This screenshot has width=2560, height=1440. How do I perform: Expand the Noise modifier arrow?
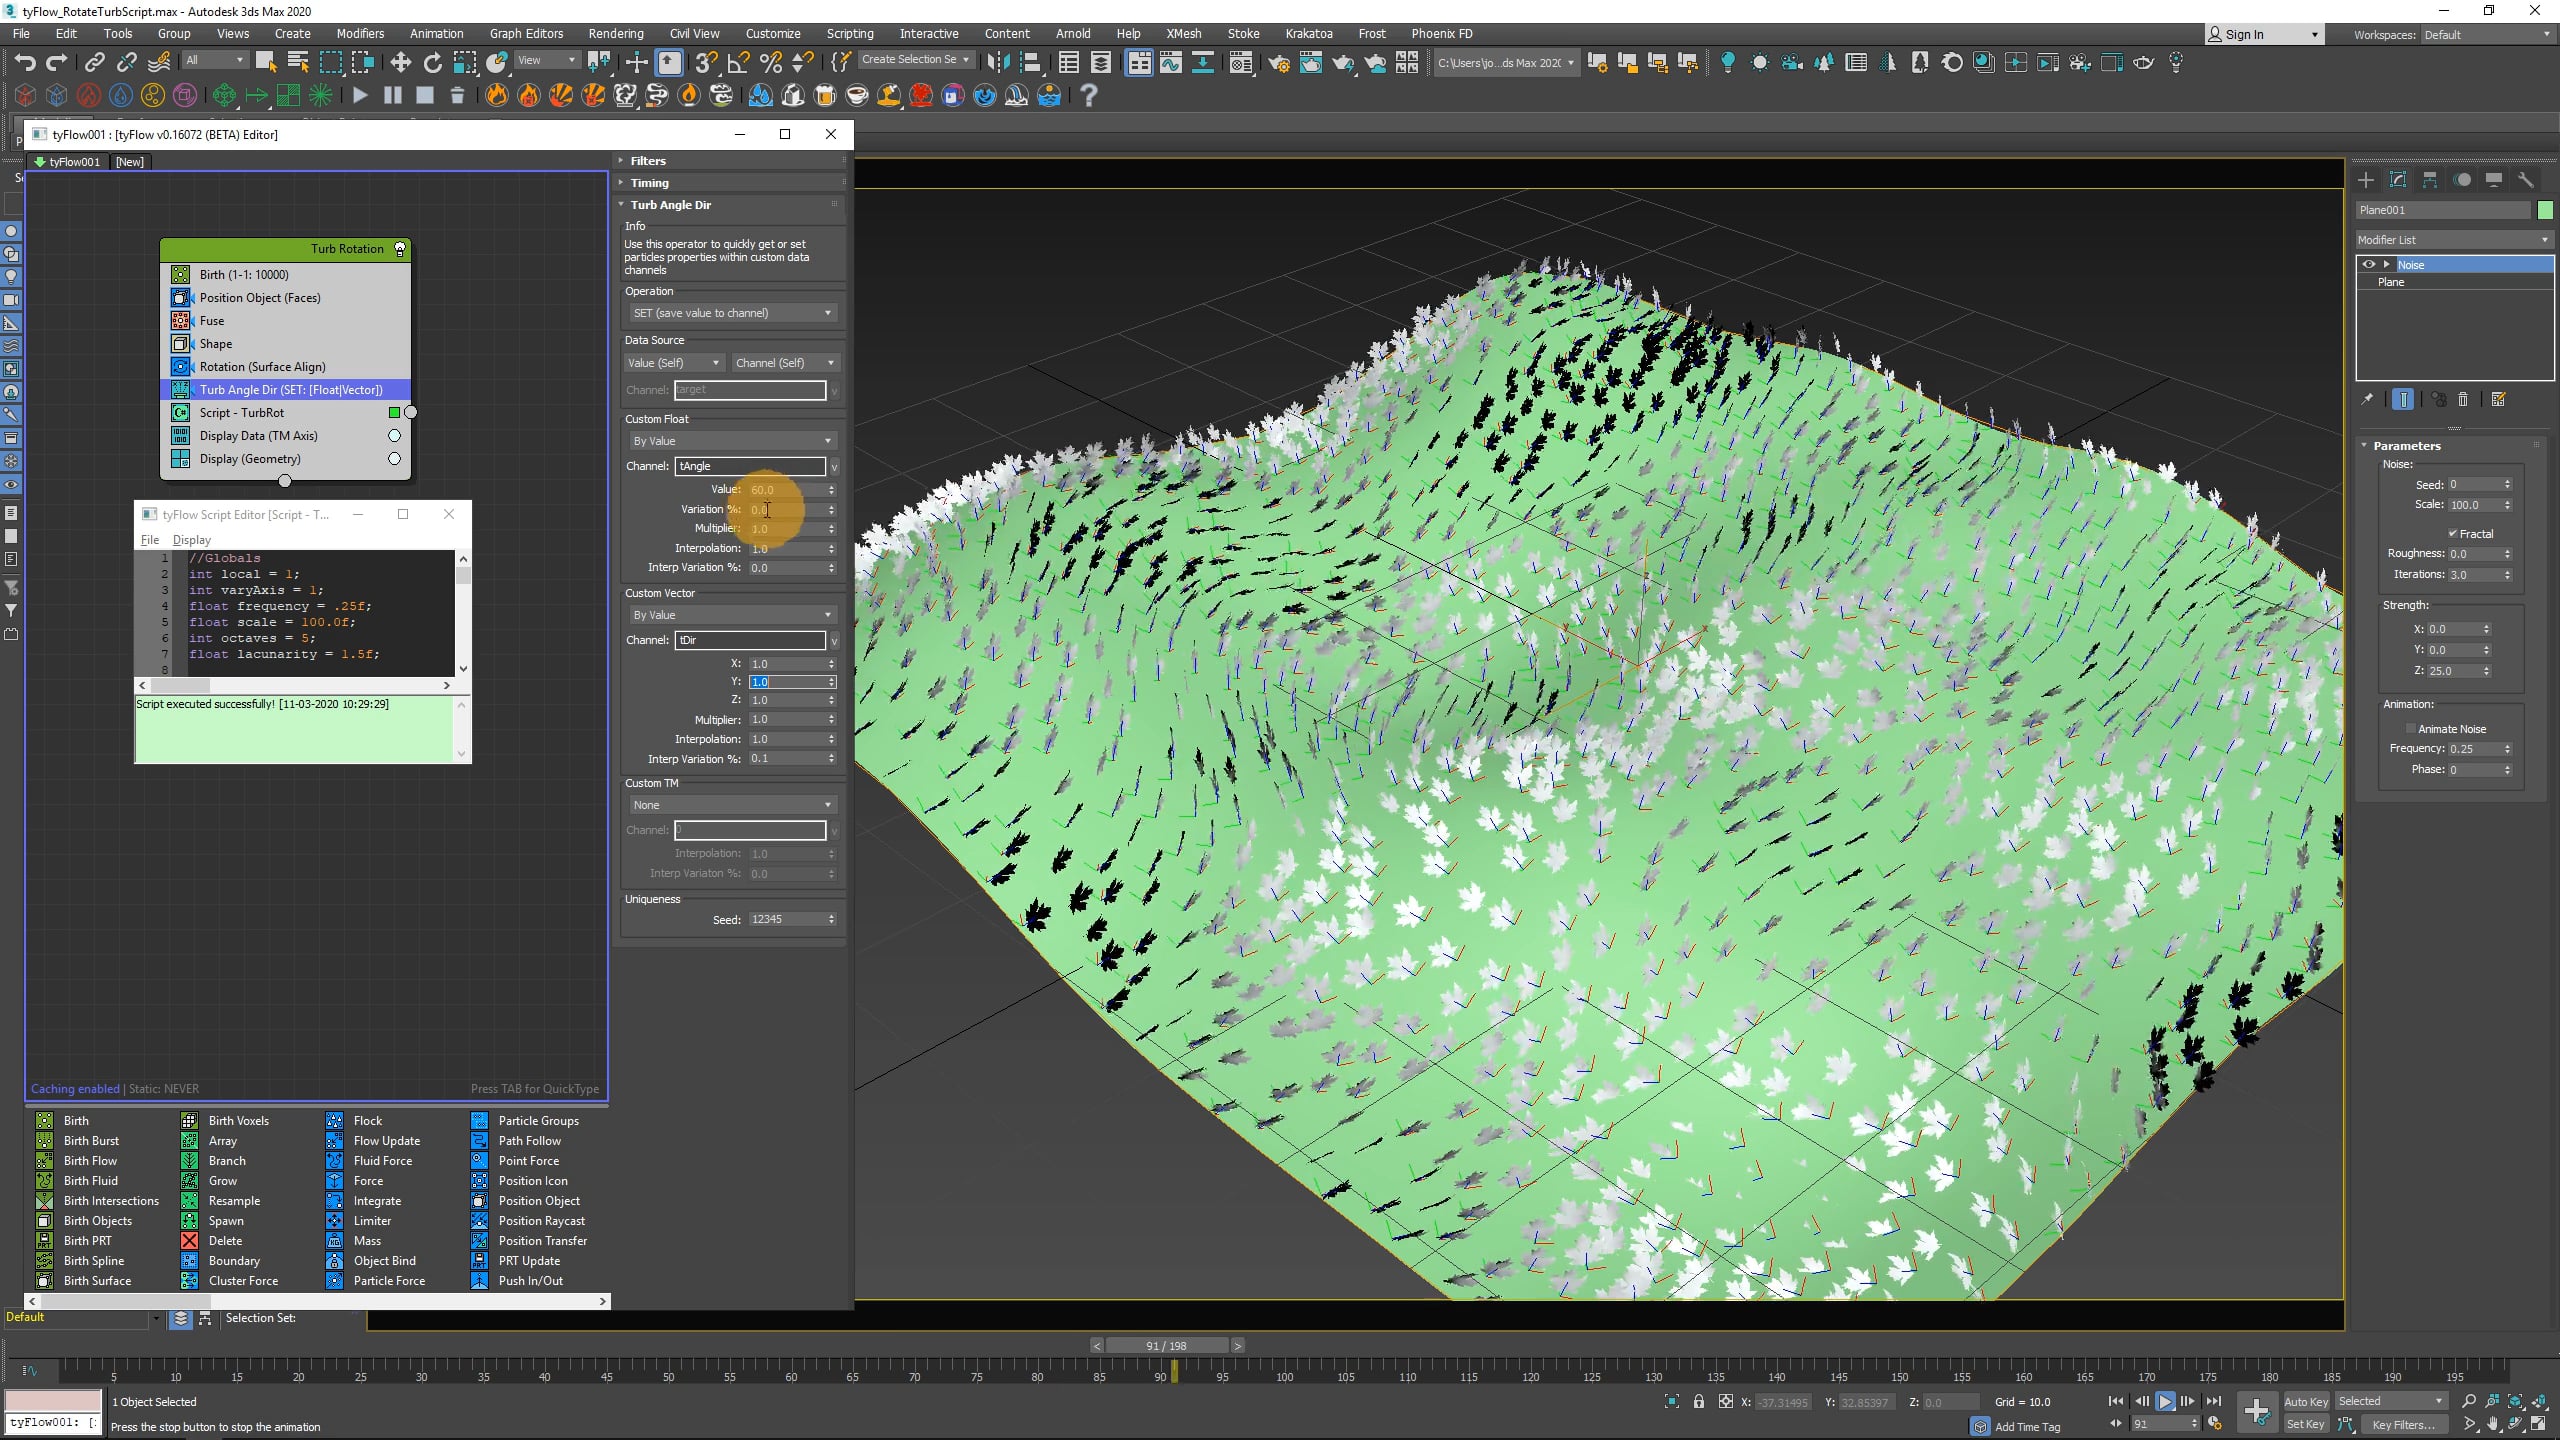tap(2386, 264)
